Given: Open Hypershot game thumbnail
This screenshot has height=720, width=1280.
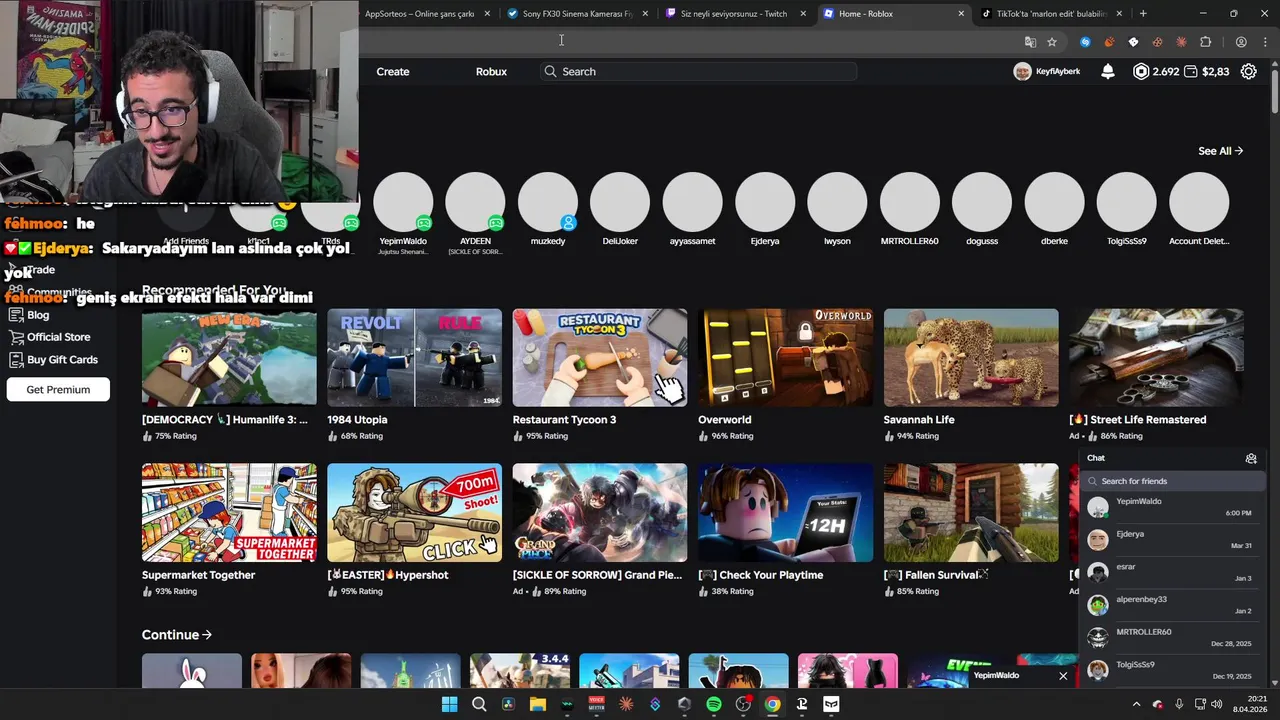Looking at the screenshot, I should click(414, 512).
